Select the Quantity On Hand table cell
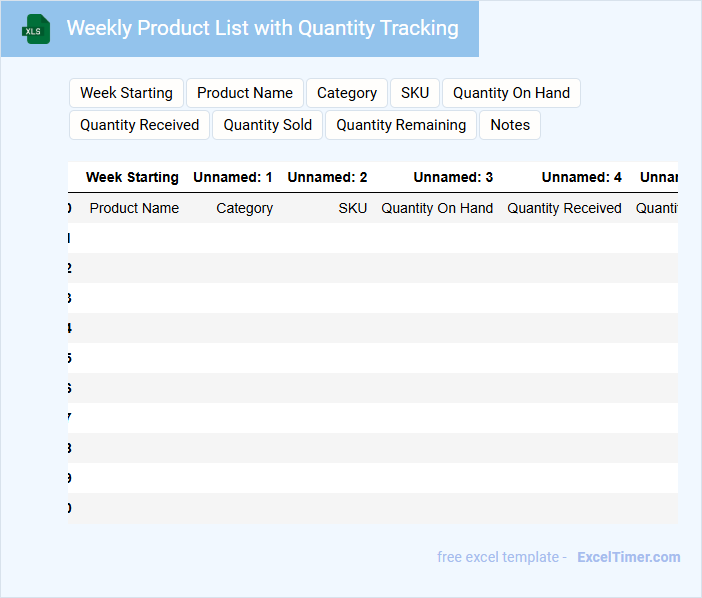The width and height of the screenshot is (702, 598). pos(437,208)
